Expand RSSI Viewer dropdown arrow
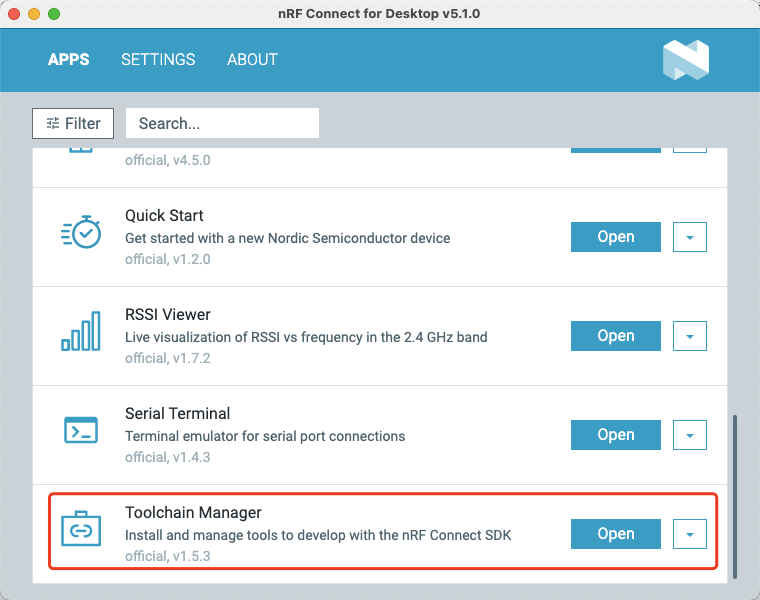Image resolution: width=760 pixels, height=600 pixels. click(690, 336)
